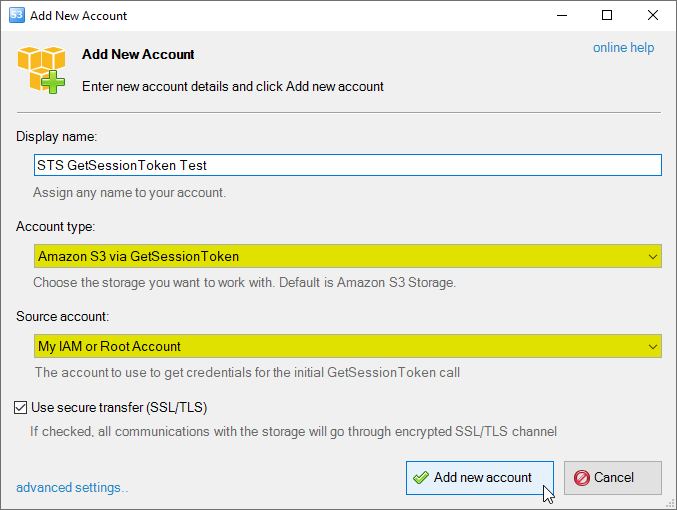The height and width of the screenshot is (510, 677).
Task: Click into the Display name field
Action: (x=348, y=165)
